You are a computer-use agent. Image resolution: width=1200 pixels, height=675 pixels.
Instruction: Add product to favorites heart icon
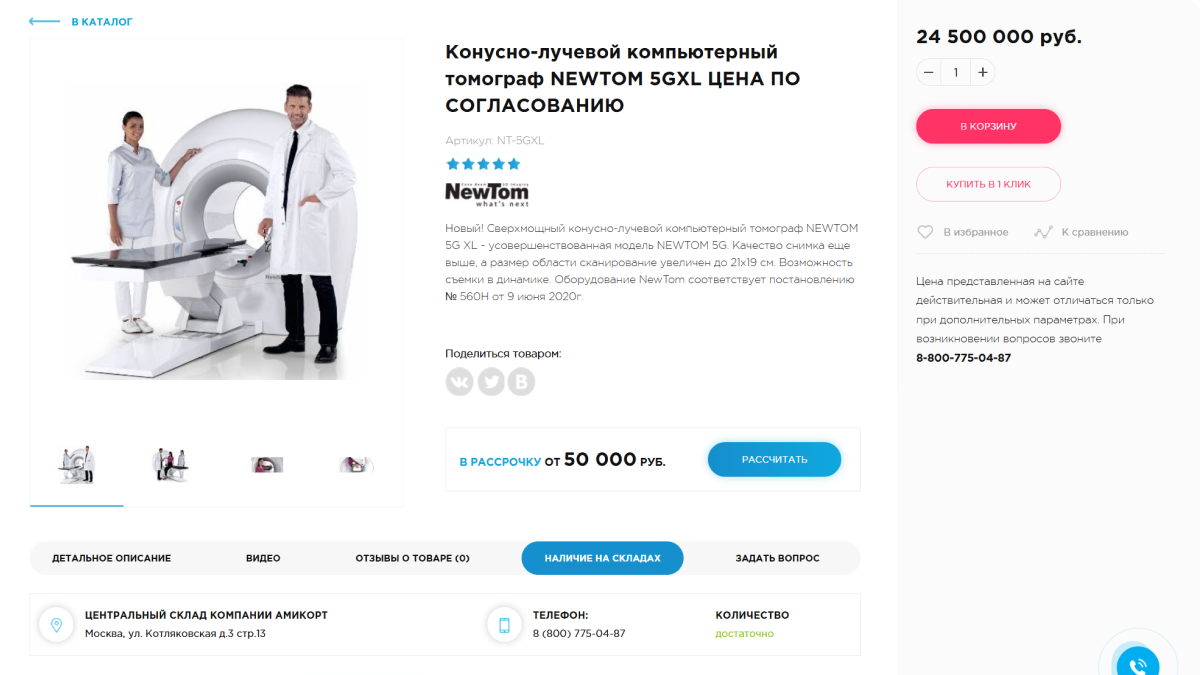coord(926,232)
